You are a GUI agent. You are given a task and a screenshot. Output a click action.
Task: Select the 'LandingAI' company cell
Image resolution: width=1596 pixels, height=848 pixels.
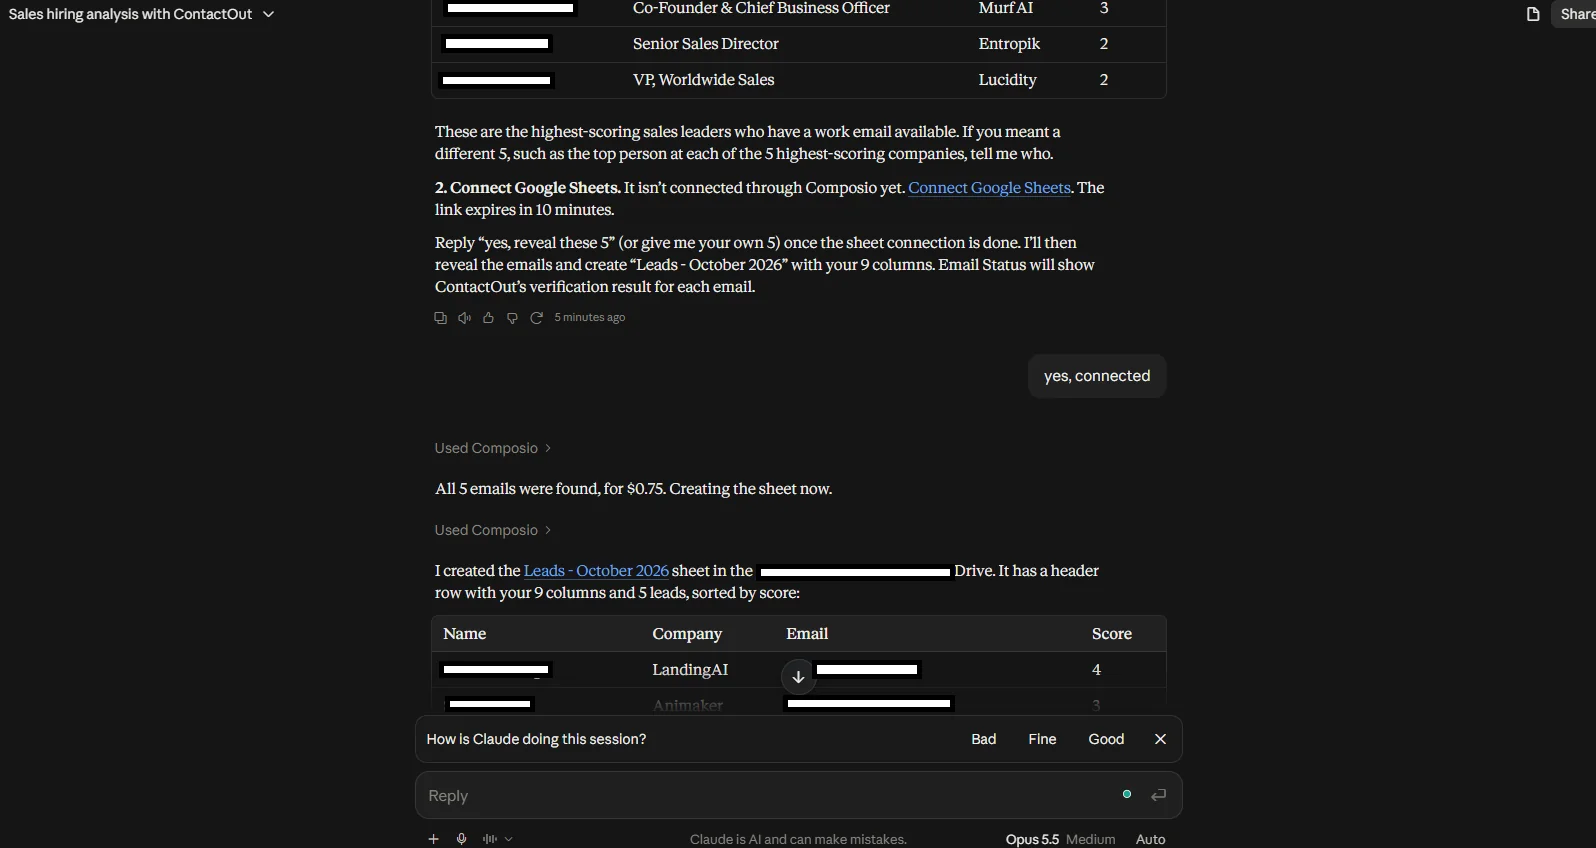pos(690,670)
